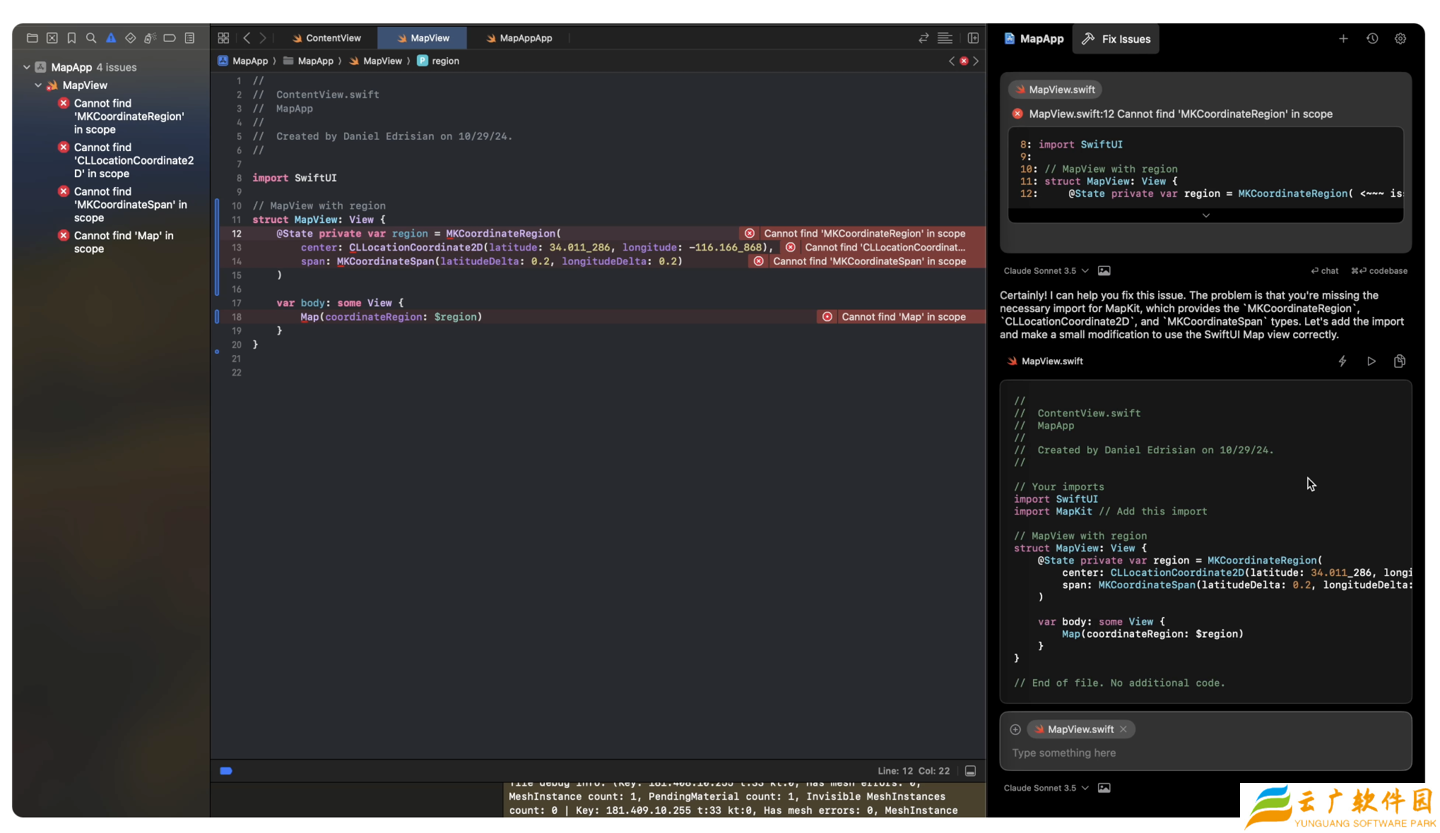Switch to the MapView editor tab
Viewport: 1440px width, 833px height.
click(x=422, y=38)
